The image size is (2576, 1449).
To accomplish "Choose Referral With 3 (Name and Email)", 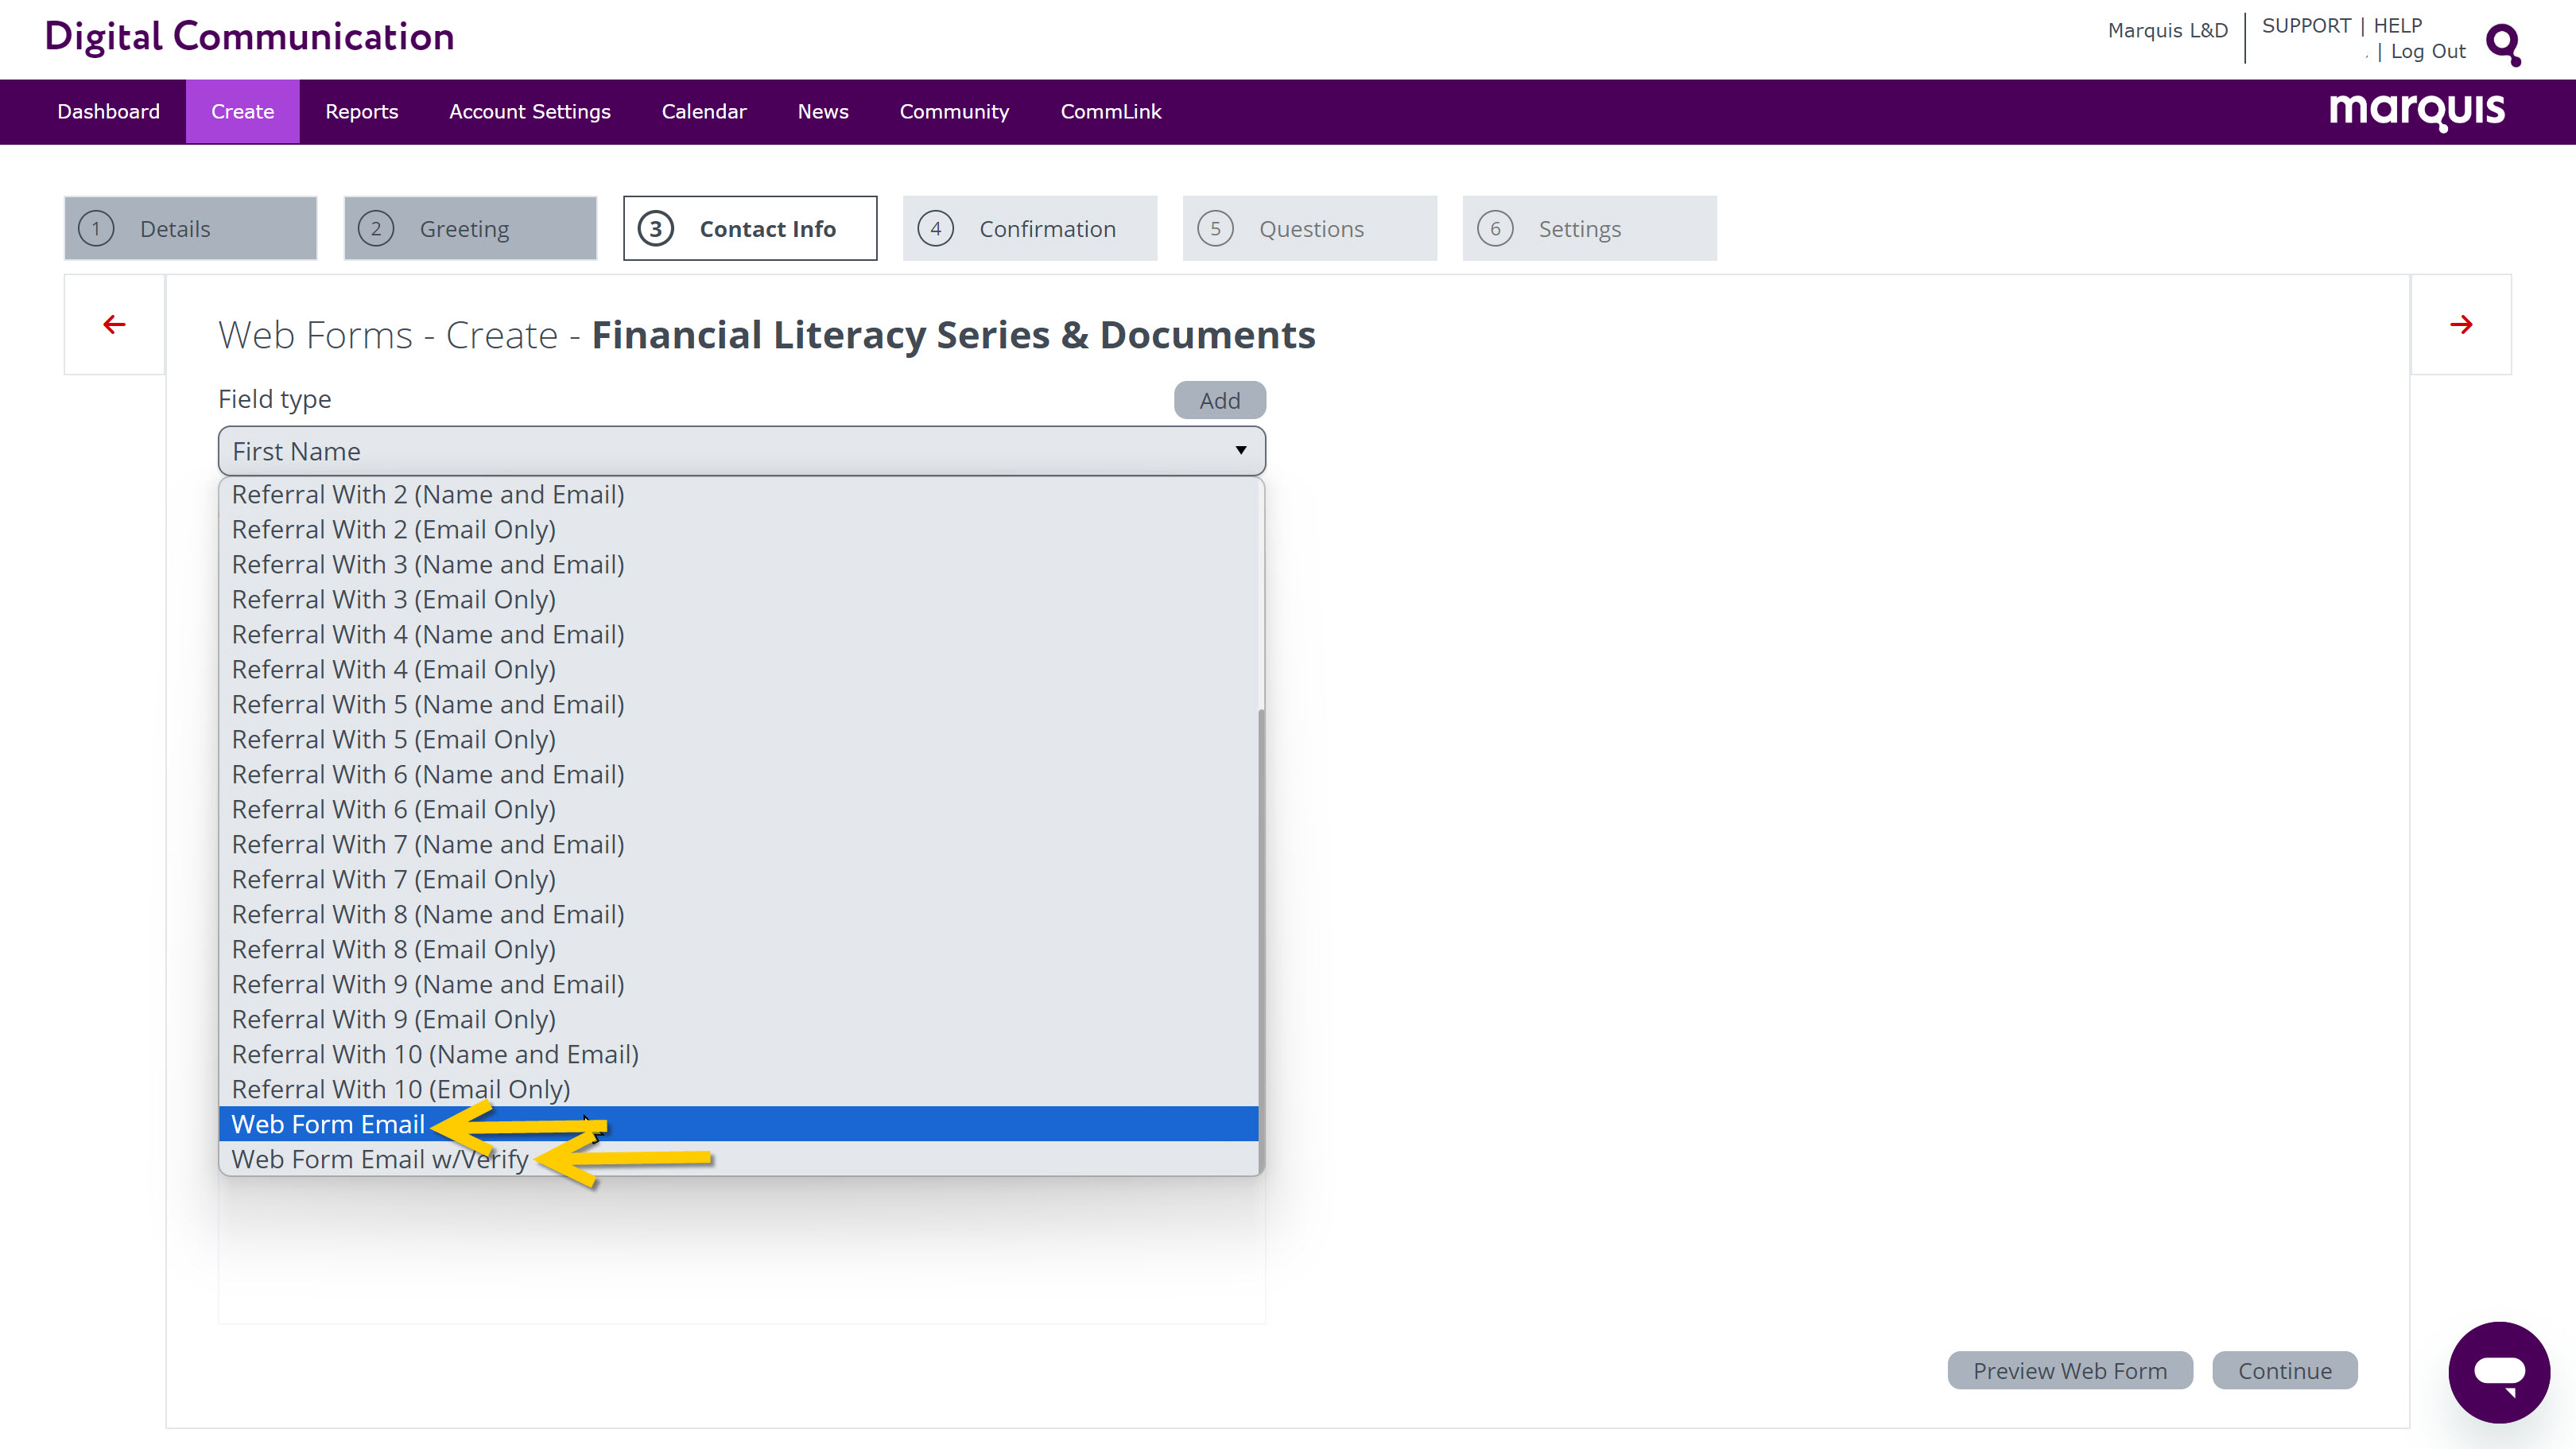I will tap(738, 564).
